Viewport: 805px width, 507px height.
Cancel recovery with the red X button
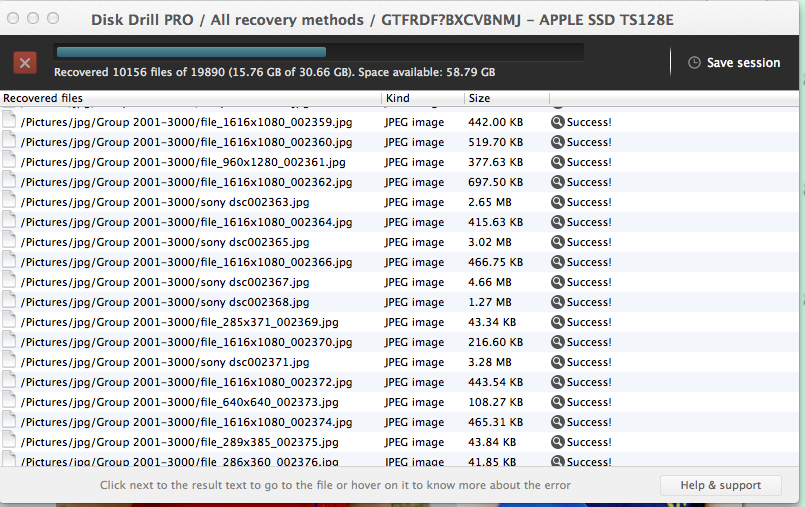coord(25,63)
